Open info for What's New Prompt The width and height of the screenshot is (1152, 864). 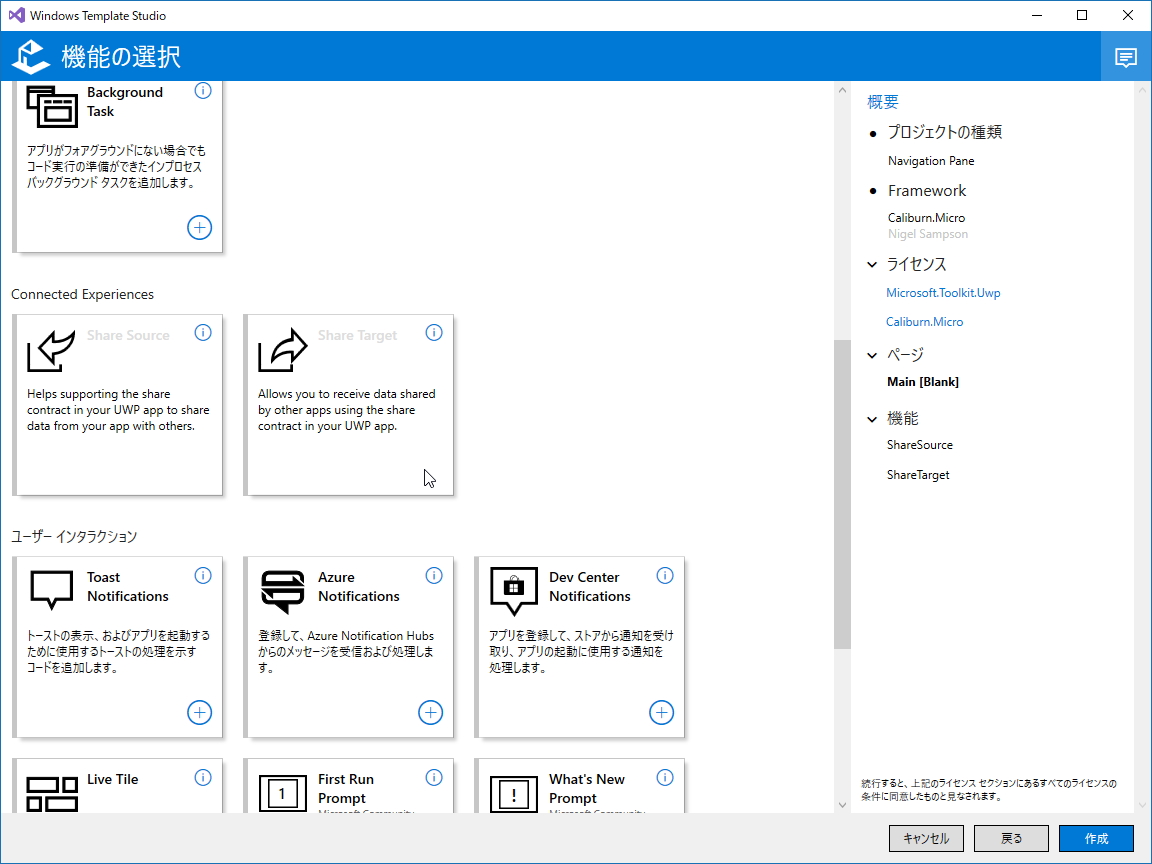click(x=665, y=777)
